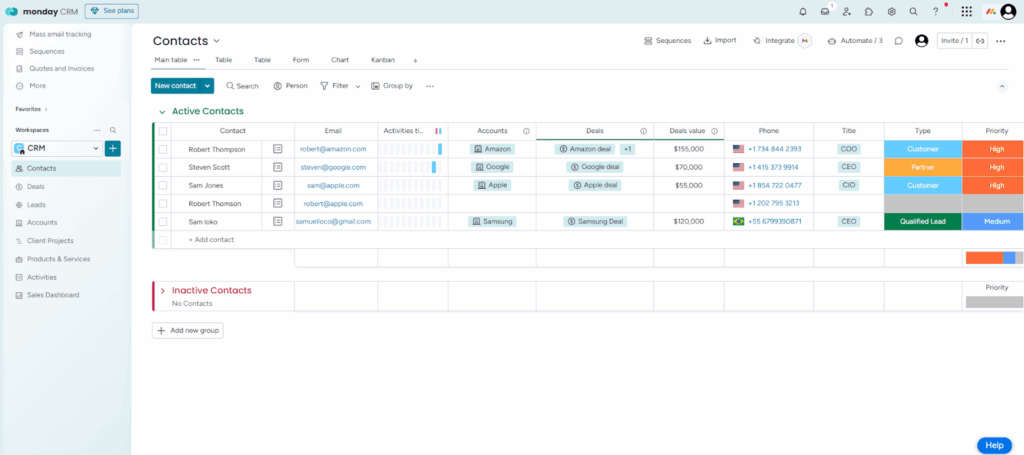Screen dimensions: 1024x455
Task: Tick the checkbox for Sam Jones
Action: [x=163, y=185]
